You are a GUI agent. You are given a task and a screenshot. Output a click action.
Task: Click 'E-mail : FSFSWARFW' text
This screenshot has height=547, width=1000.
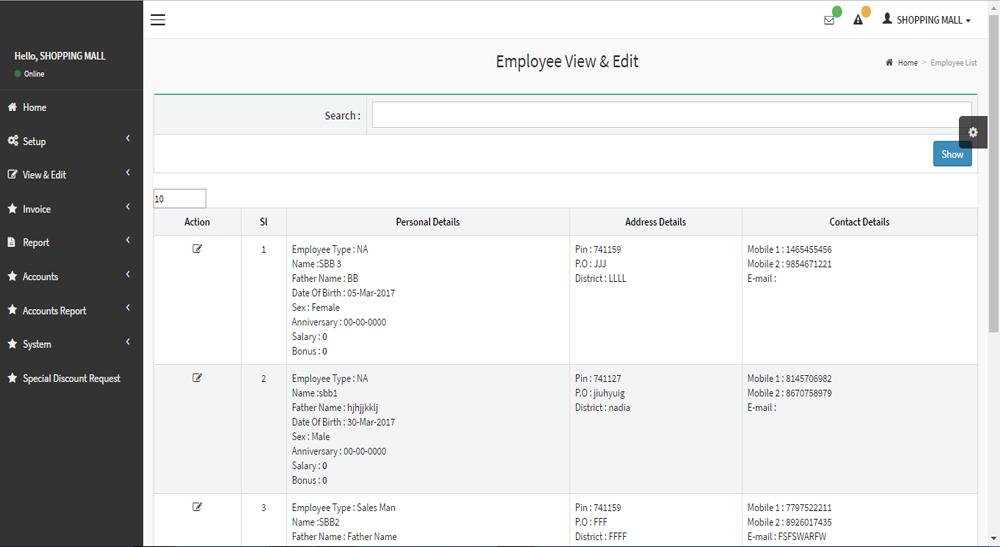point(786,537)
